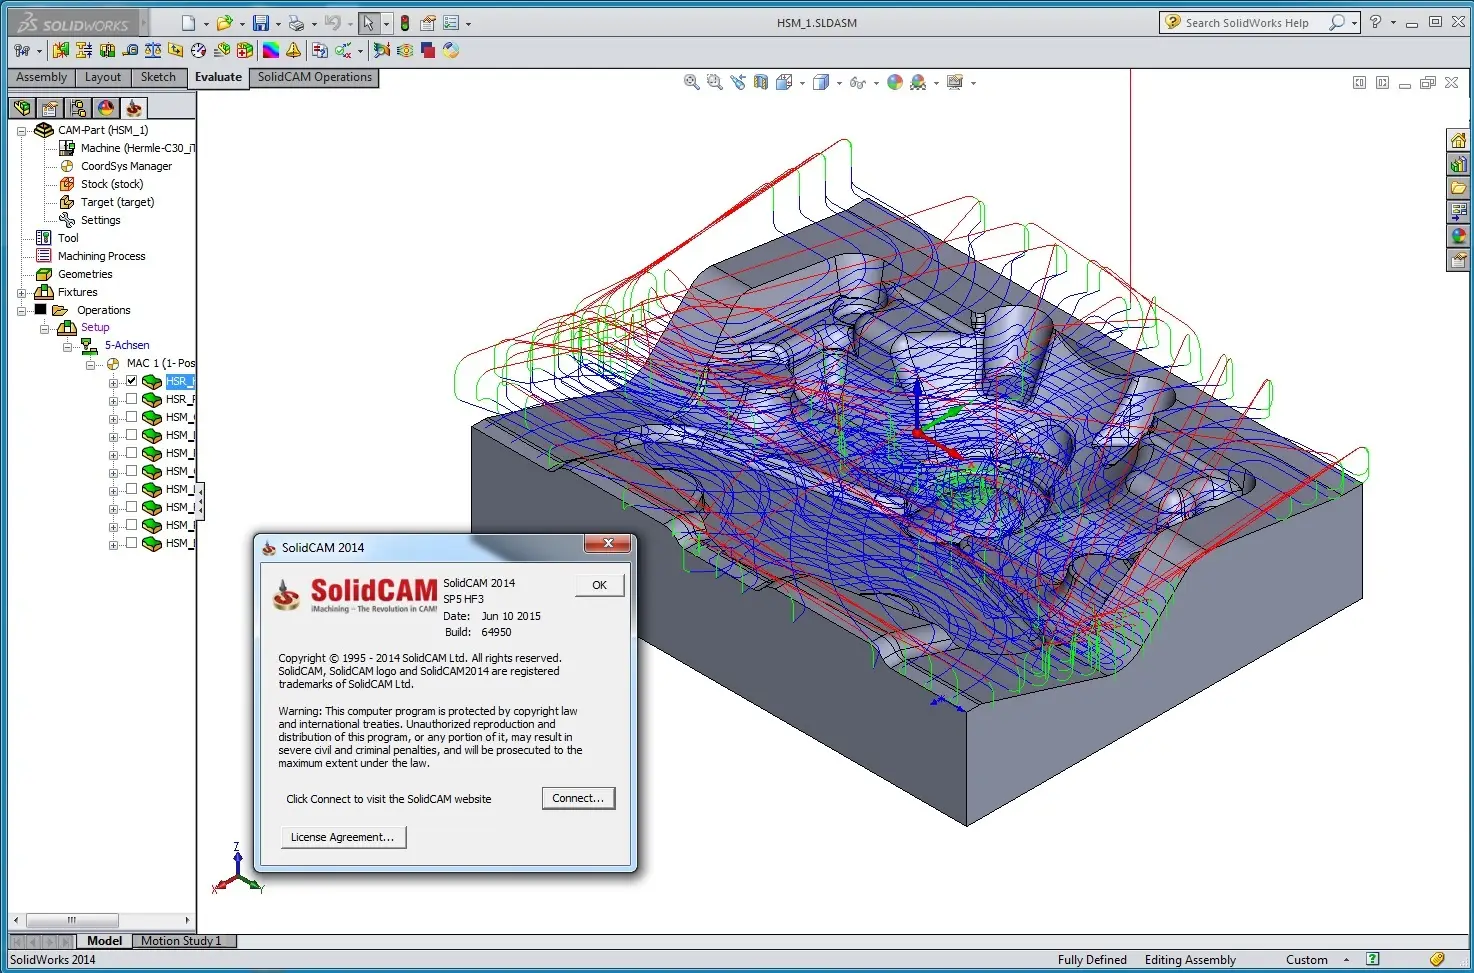Select the arrow cursor tool

[368, 23]
